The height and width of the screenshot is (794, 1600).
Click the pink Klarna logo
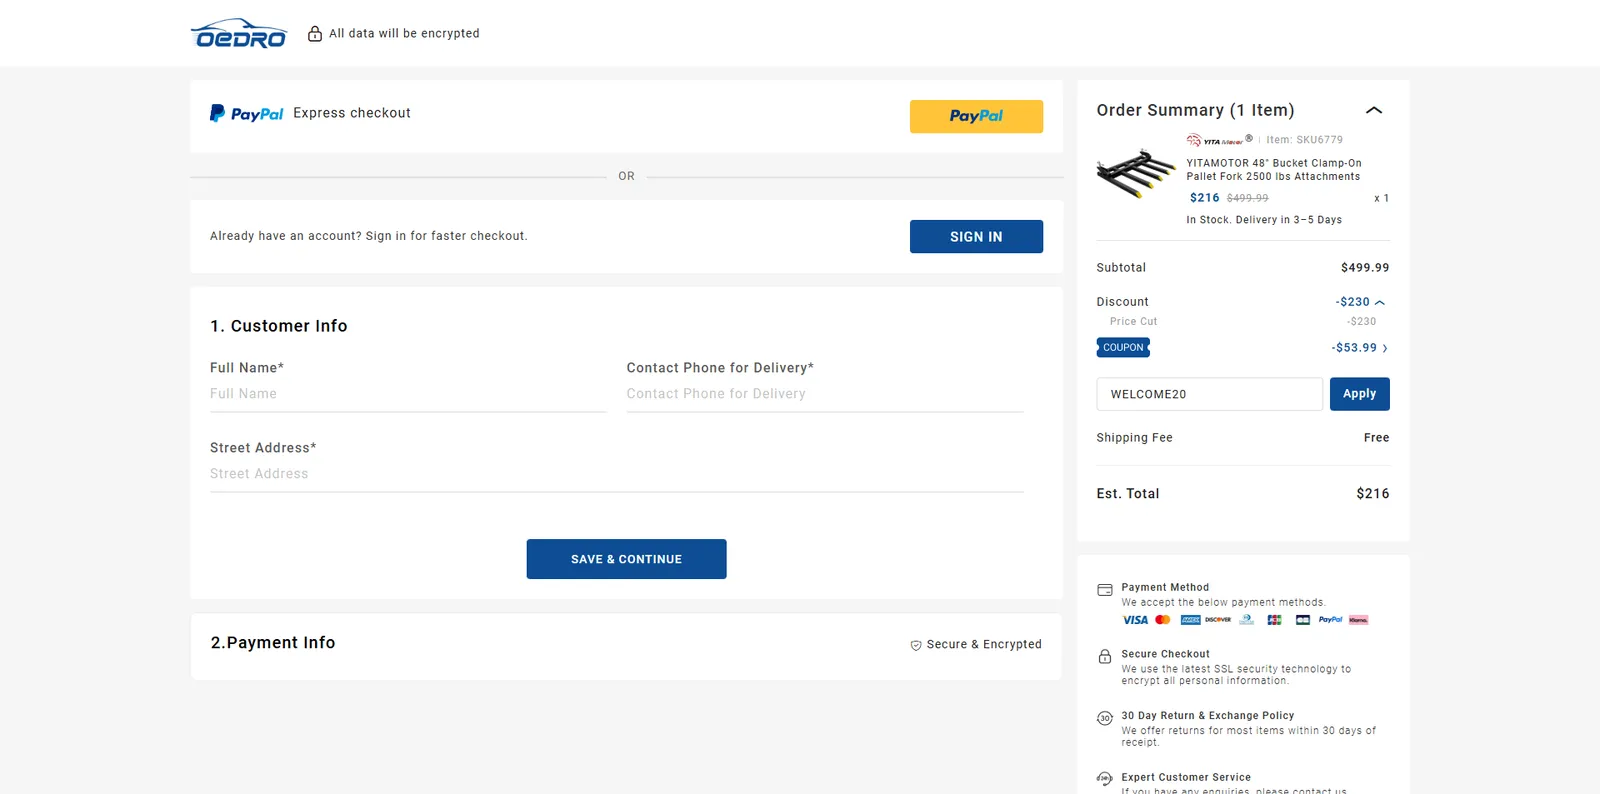pyautogui.click(x=1358, y=620)
